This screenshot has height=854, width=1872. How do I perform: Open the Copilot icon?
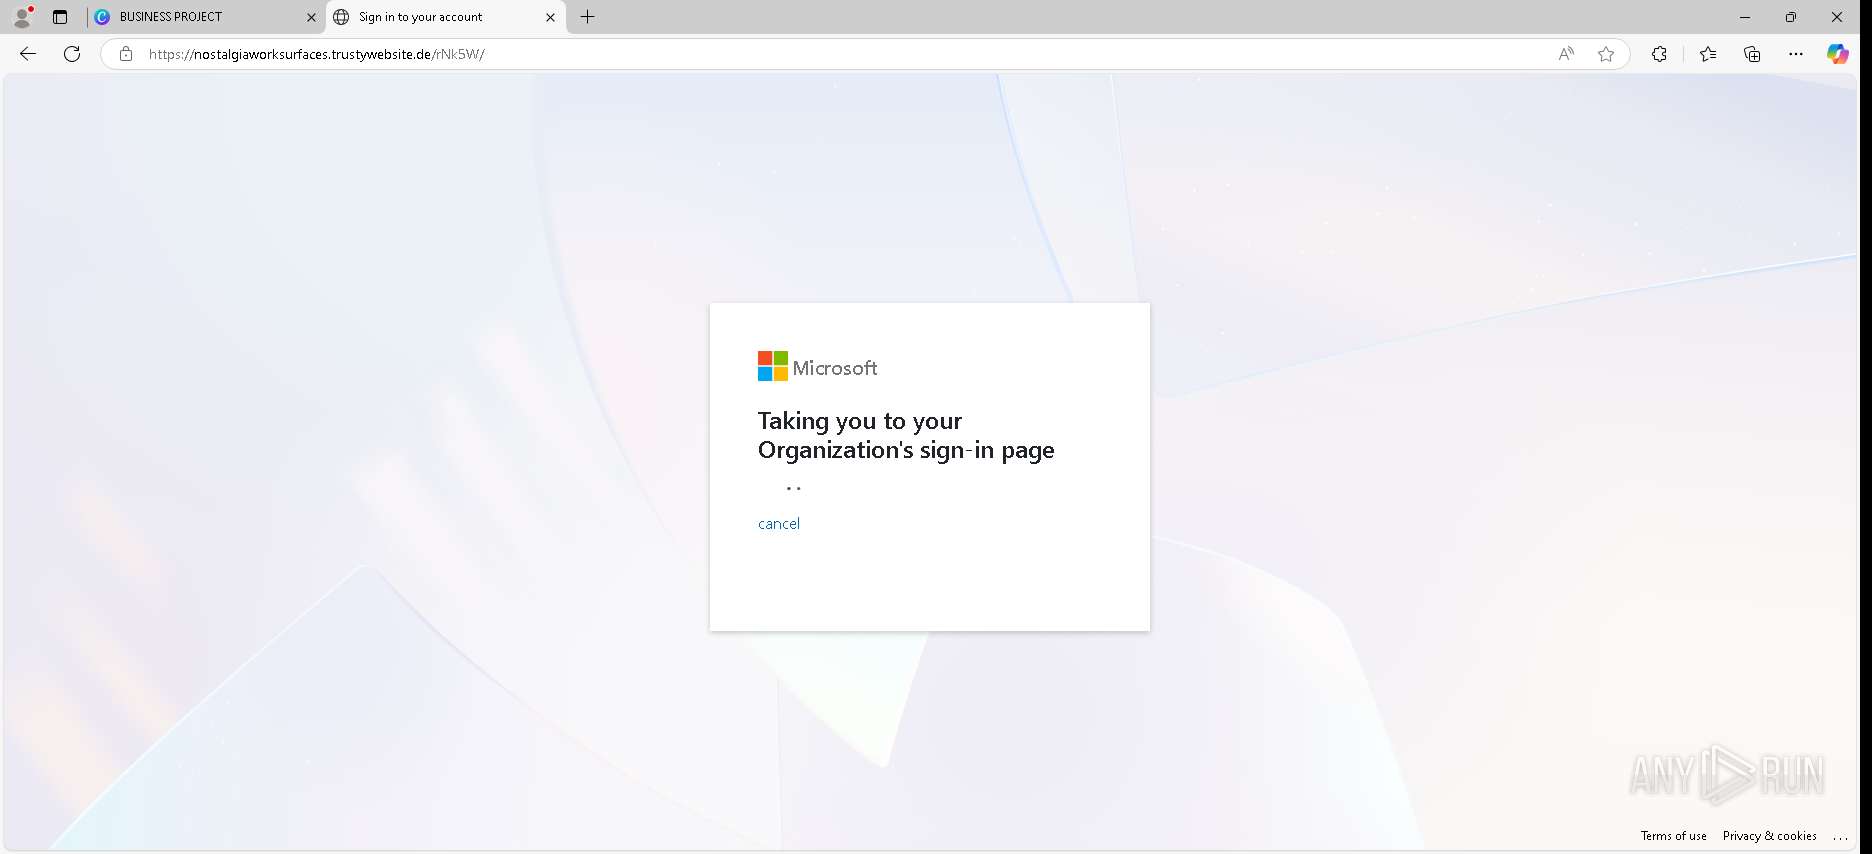[x=1838, y=54]
